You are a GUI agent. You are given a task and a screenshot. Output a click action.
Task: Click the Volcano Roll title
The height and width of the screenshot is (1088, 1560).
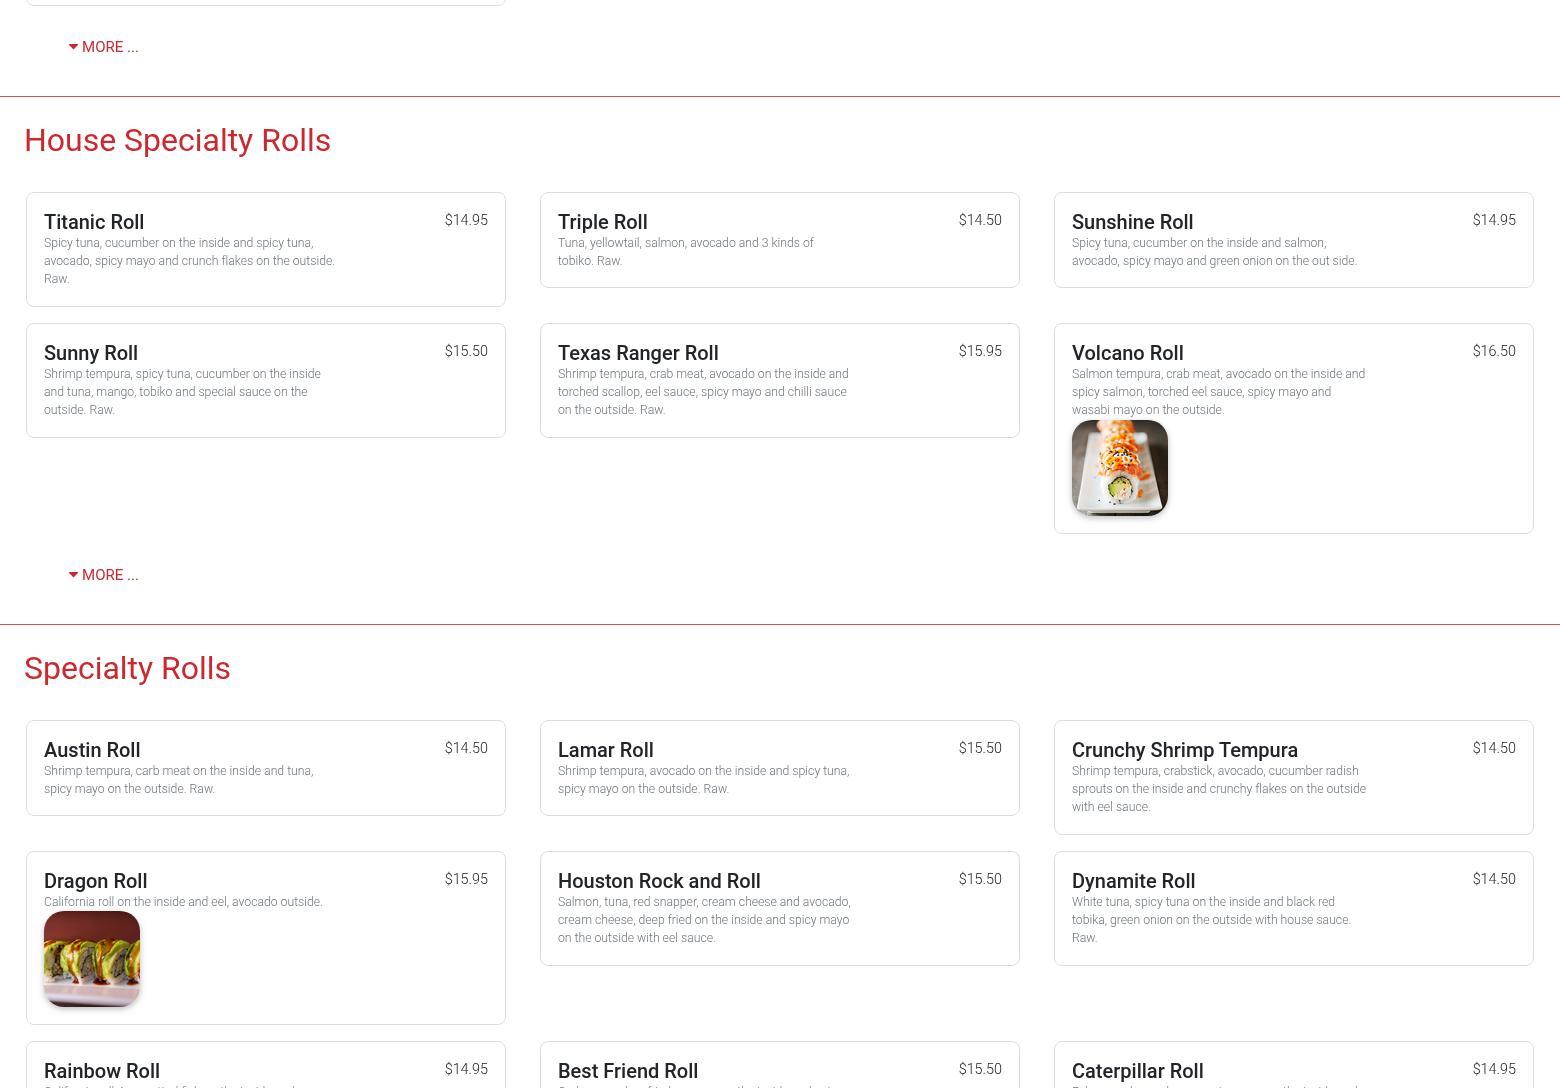coord(1128,353)
